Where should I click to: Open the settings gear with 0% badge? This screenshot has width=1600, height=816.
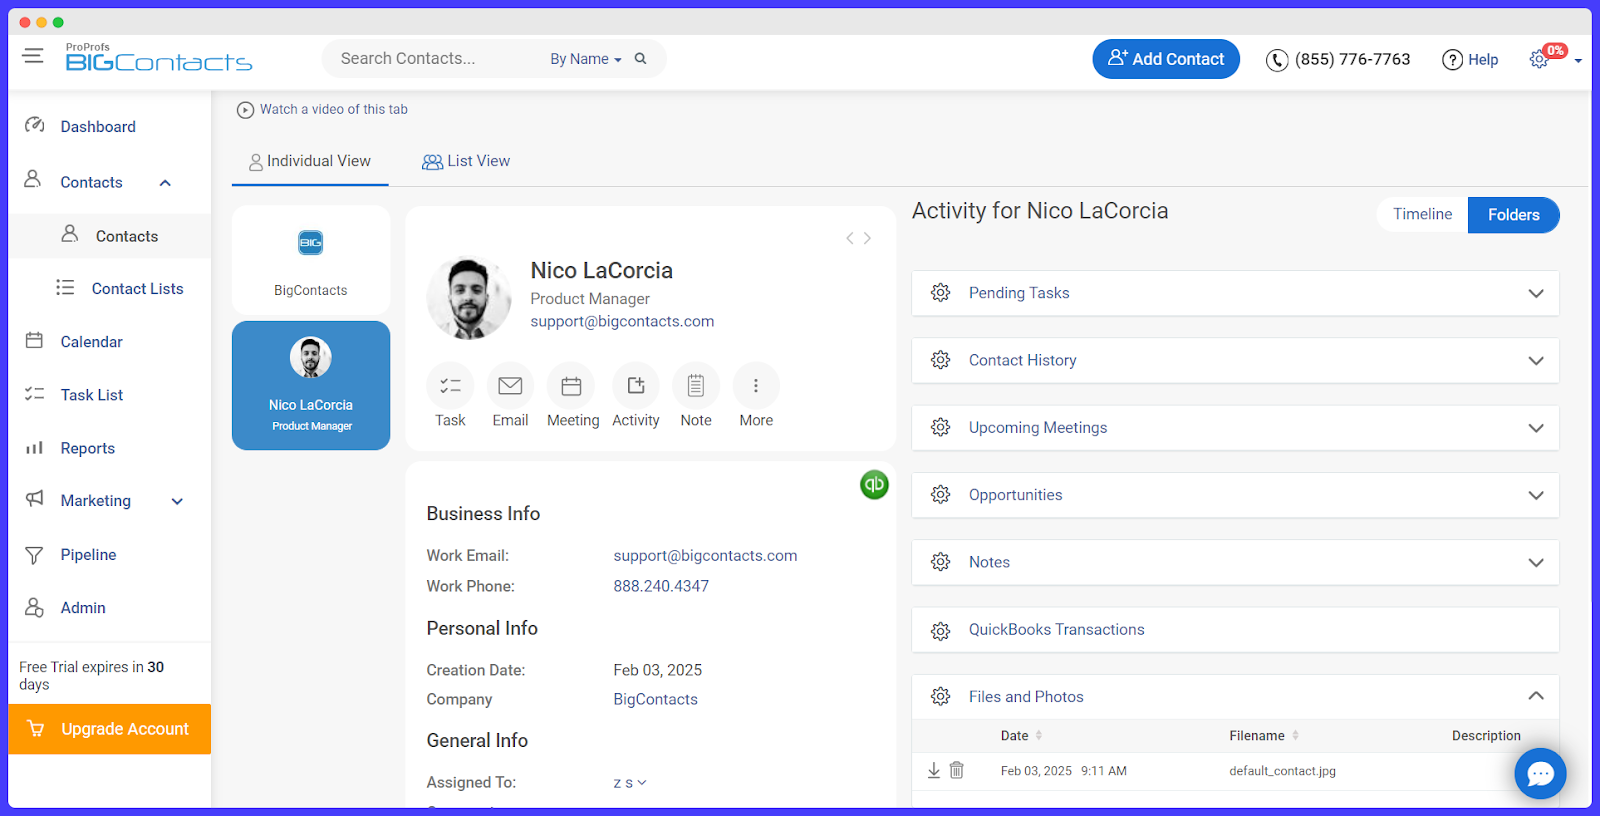1539,60
